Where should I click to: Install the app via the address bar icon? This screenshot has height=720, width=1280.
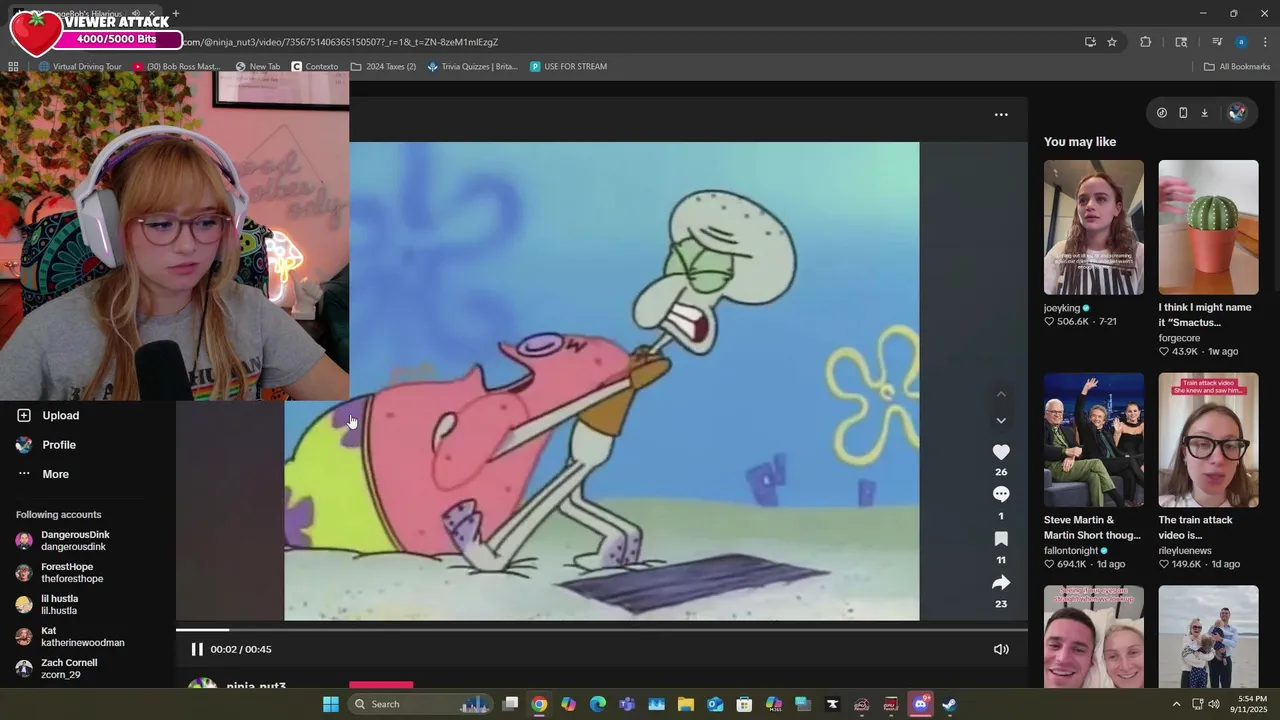[x=1090, y=42]
